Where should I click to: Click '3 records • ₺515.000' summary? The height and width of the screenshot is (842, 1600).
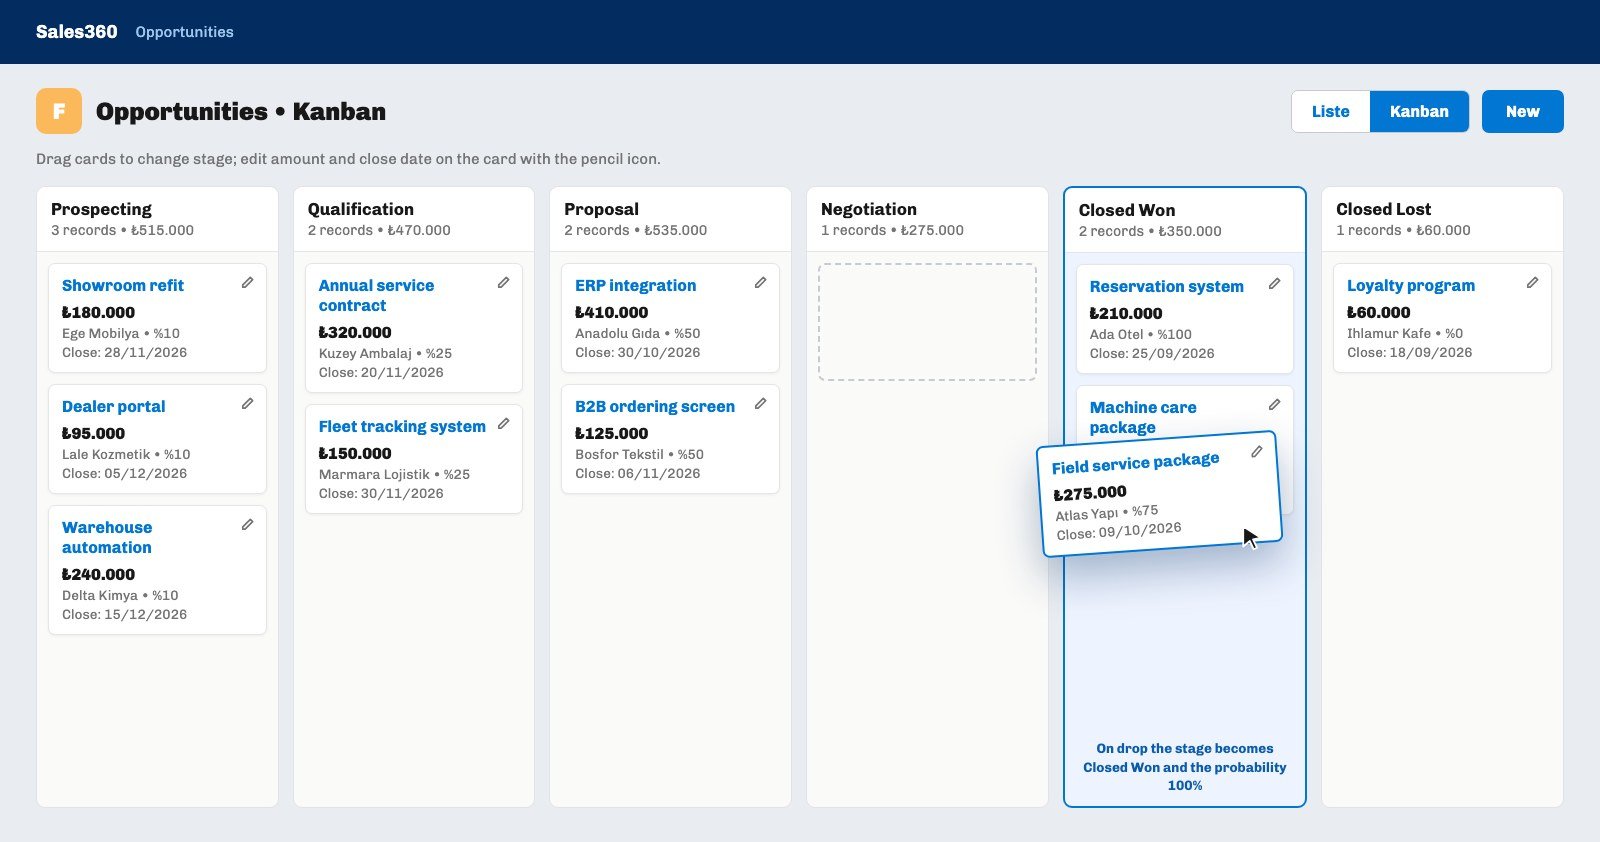[122, 230]
